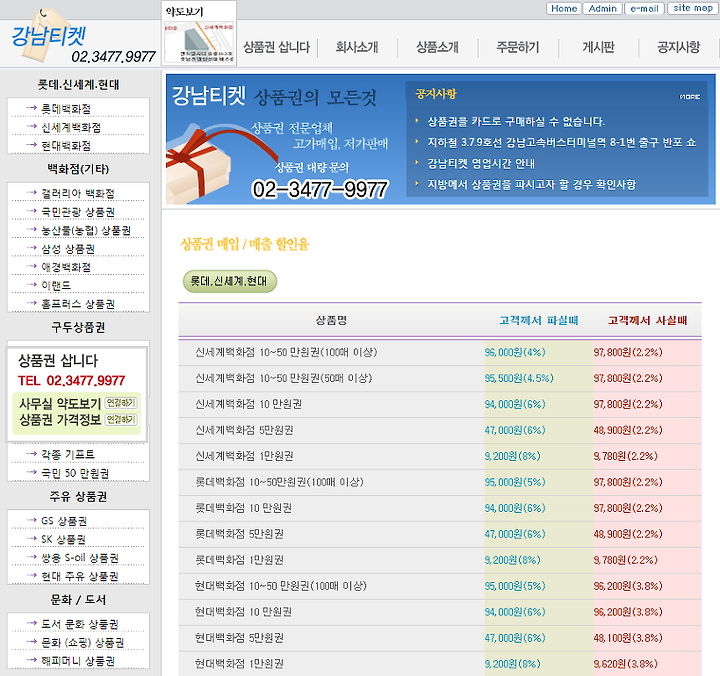Open the 상품권 삽니다 menu

(276, 47)
